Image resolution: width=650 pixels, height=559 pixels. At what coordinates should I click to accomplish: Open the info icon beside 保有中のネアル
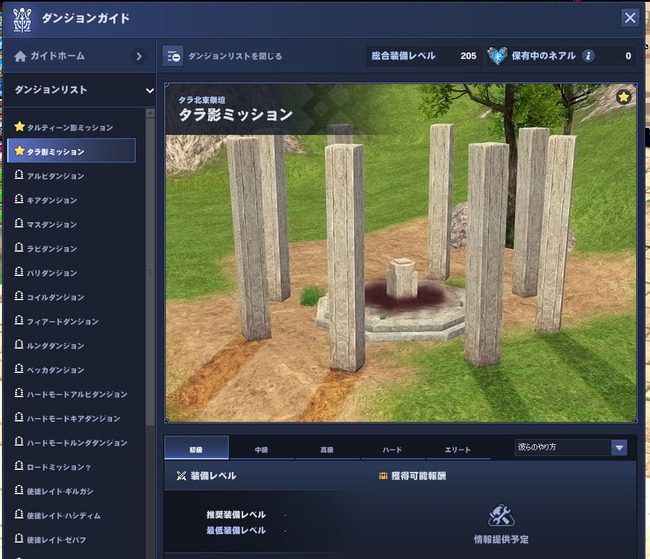coord(588,56)
